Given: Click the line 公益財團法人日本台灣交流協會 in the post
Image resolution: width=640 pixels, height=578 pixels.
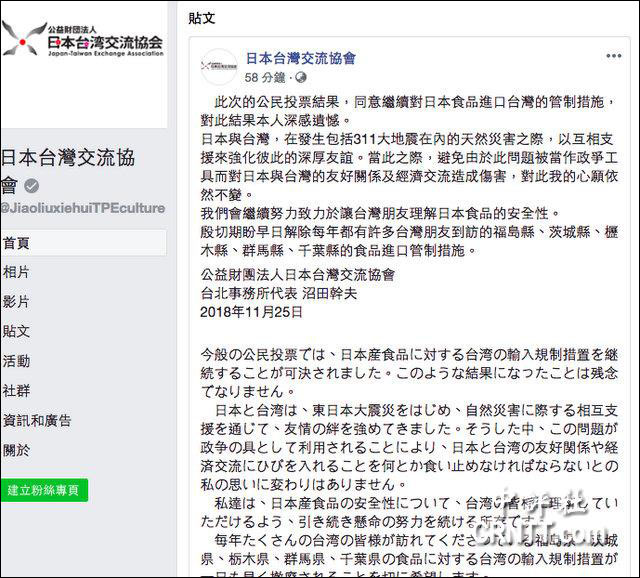Looking at the screenshot, I should pyautogui.click(x=298, y=275).
